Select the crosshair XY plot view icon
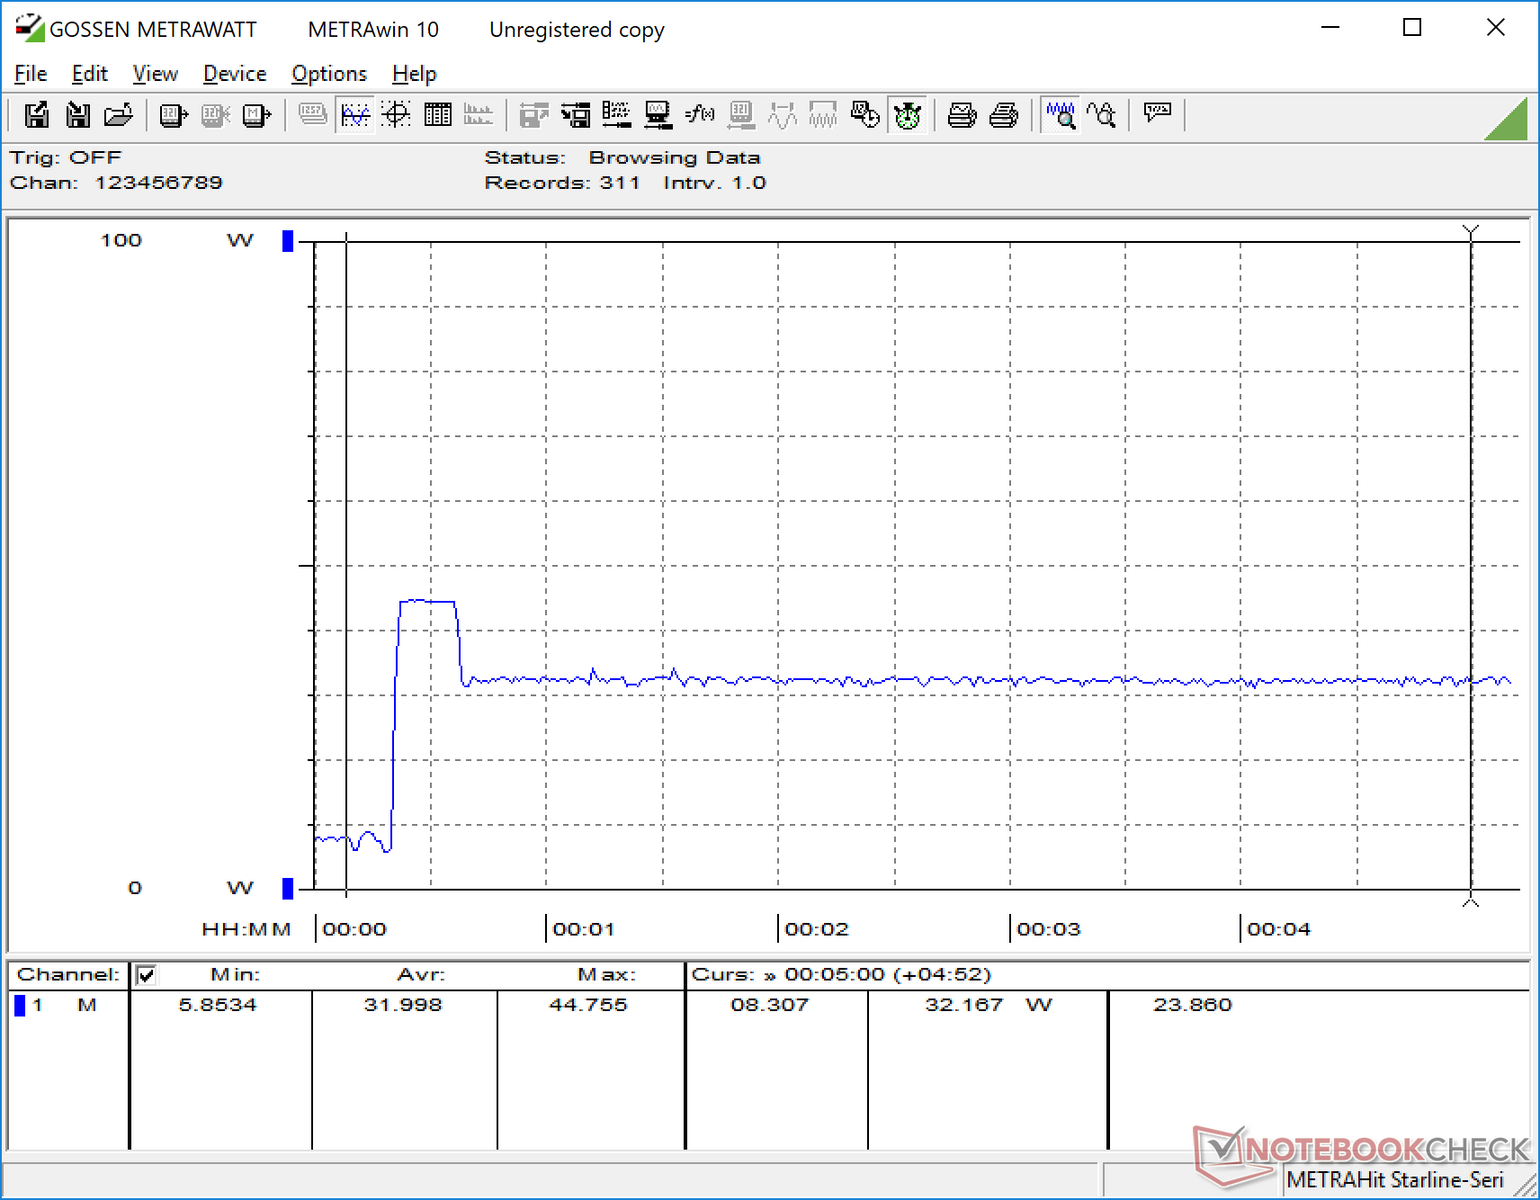Image resolution: width=1540 pixels, height=1200 pixels. [396, 115]
